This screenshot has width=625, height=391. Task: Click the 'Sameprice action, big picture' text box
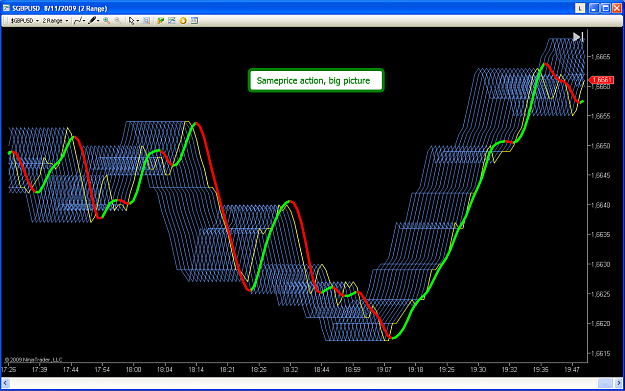(x=316, y=81)
